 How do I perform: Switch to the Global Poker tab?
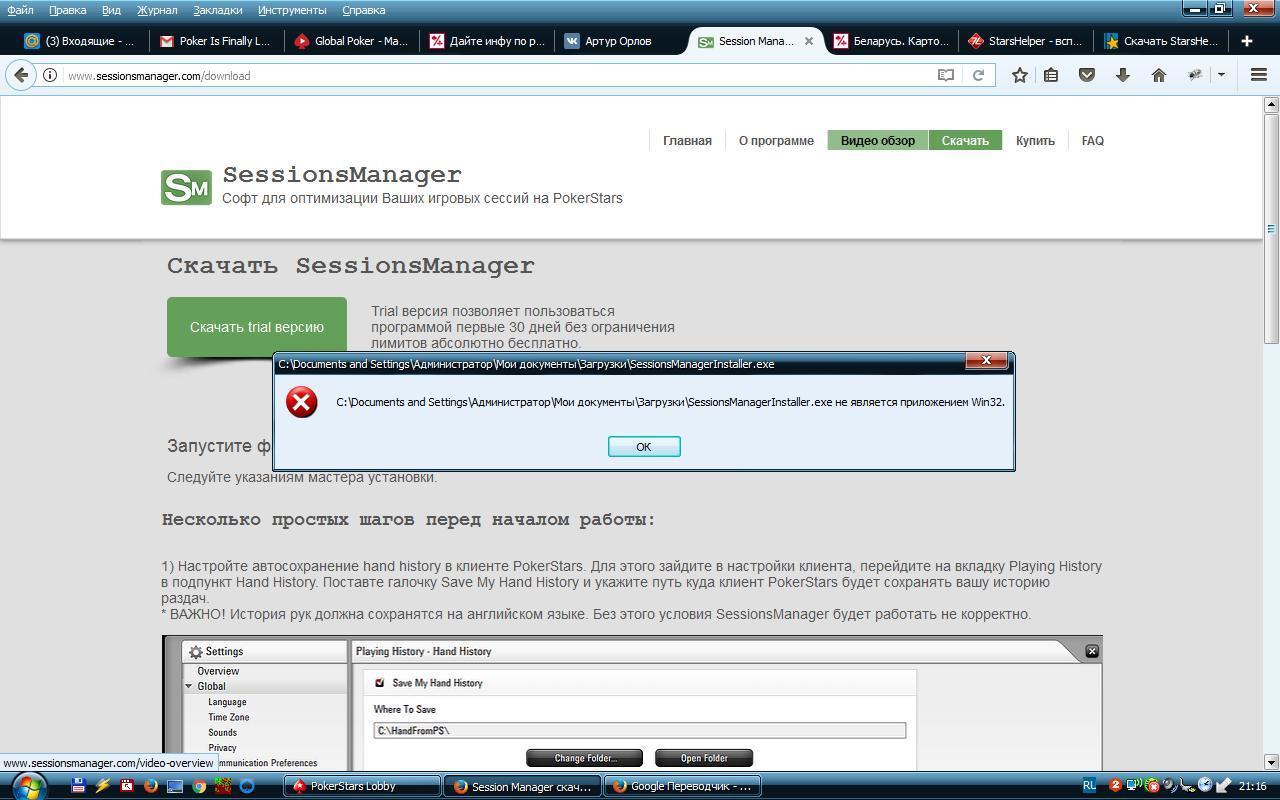click(x=350, y=41)
